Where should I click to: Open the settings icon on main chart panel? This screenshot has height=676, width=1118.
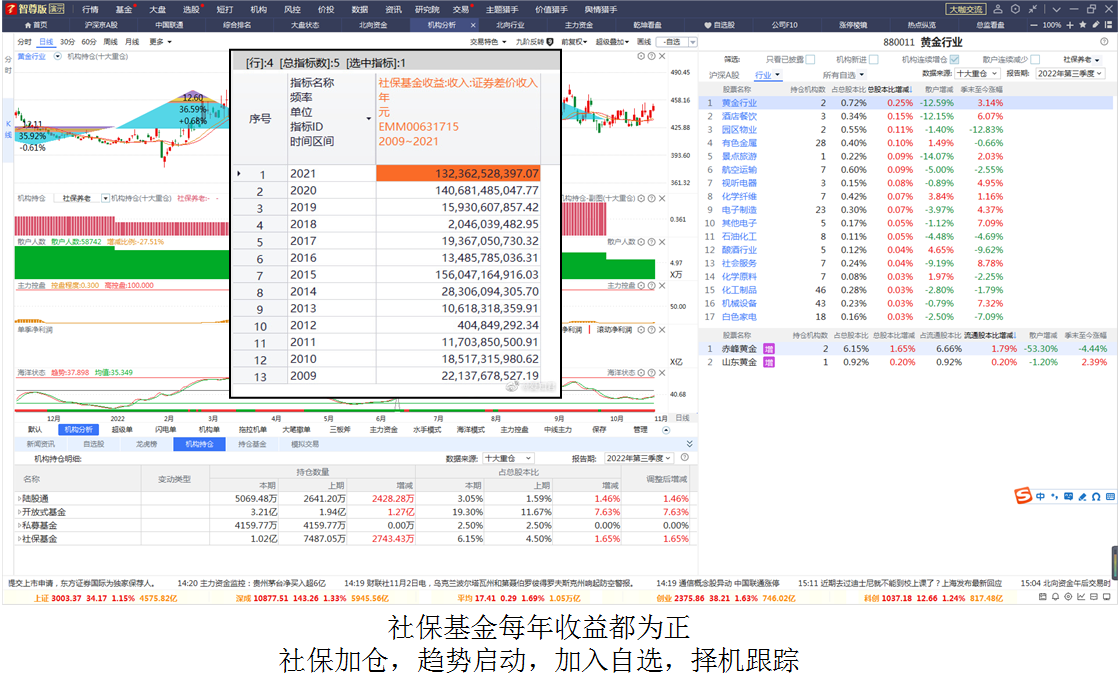641,56
